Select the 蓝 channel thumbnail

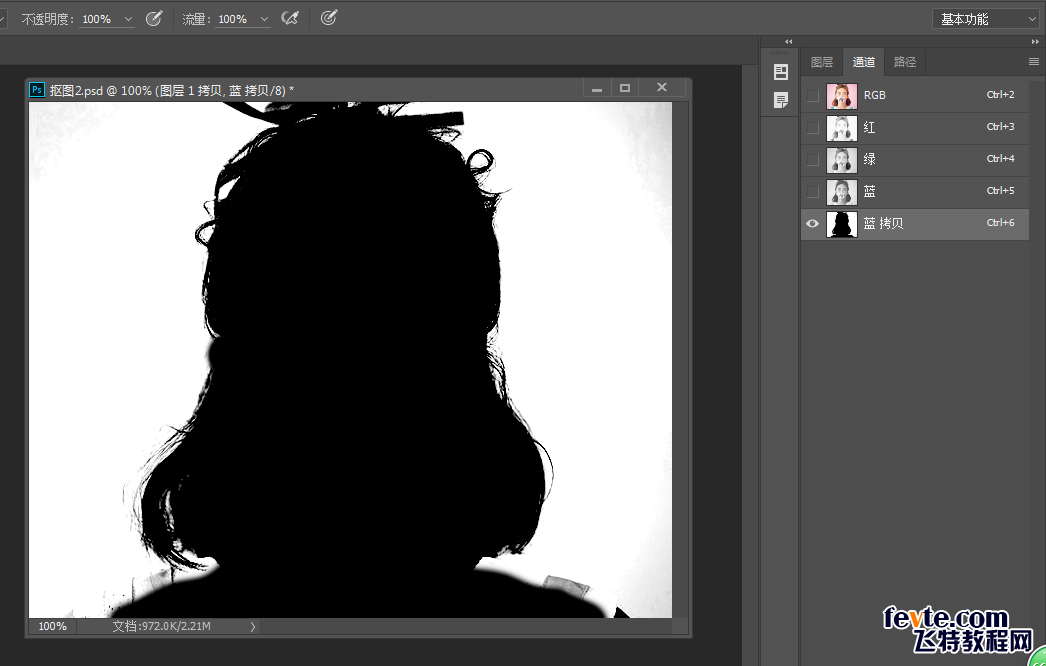click(841, 192)
